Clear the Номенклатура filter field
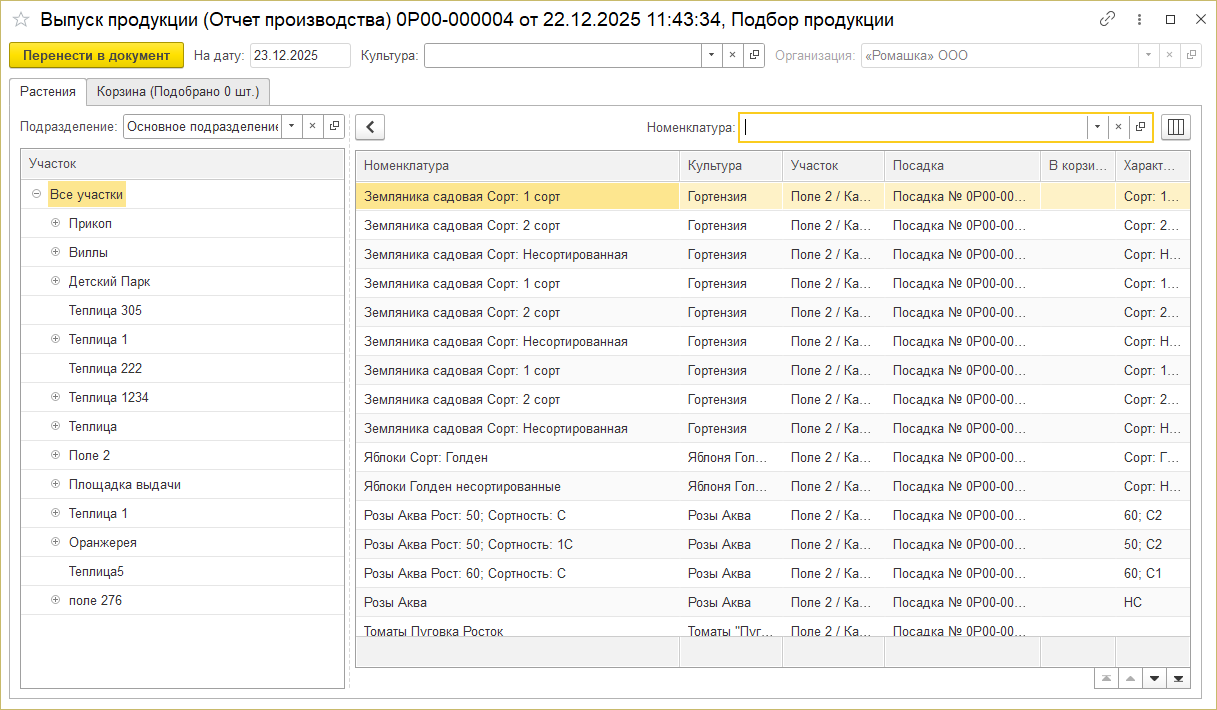The width and height of the screenshot is (1217, 710). pyautogui.click(x=1118, y=127)
